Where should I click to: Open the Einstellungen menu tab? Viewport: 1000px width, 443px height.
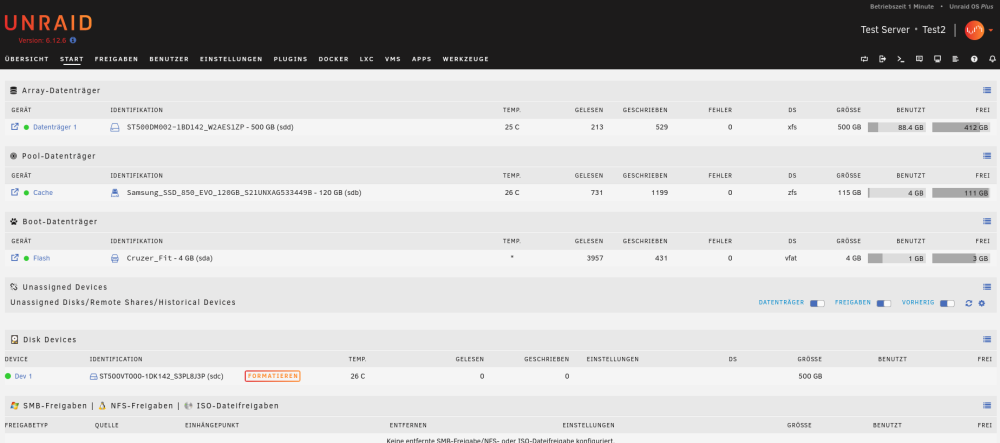pos(231,59)
